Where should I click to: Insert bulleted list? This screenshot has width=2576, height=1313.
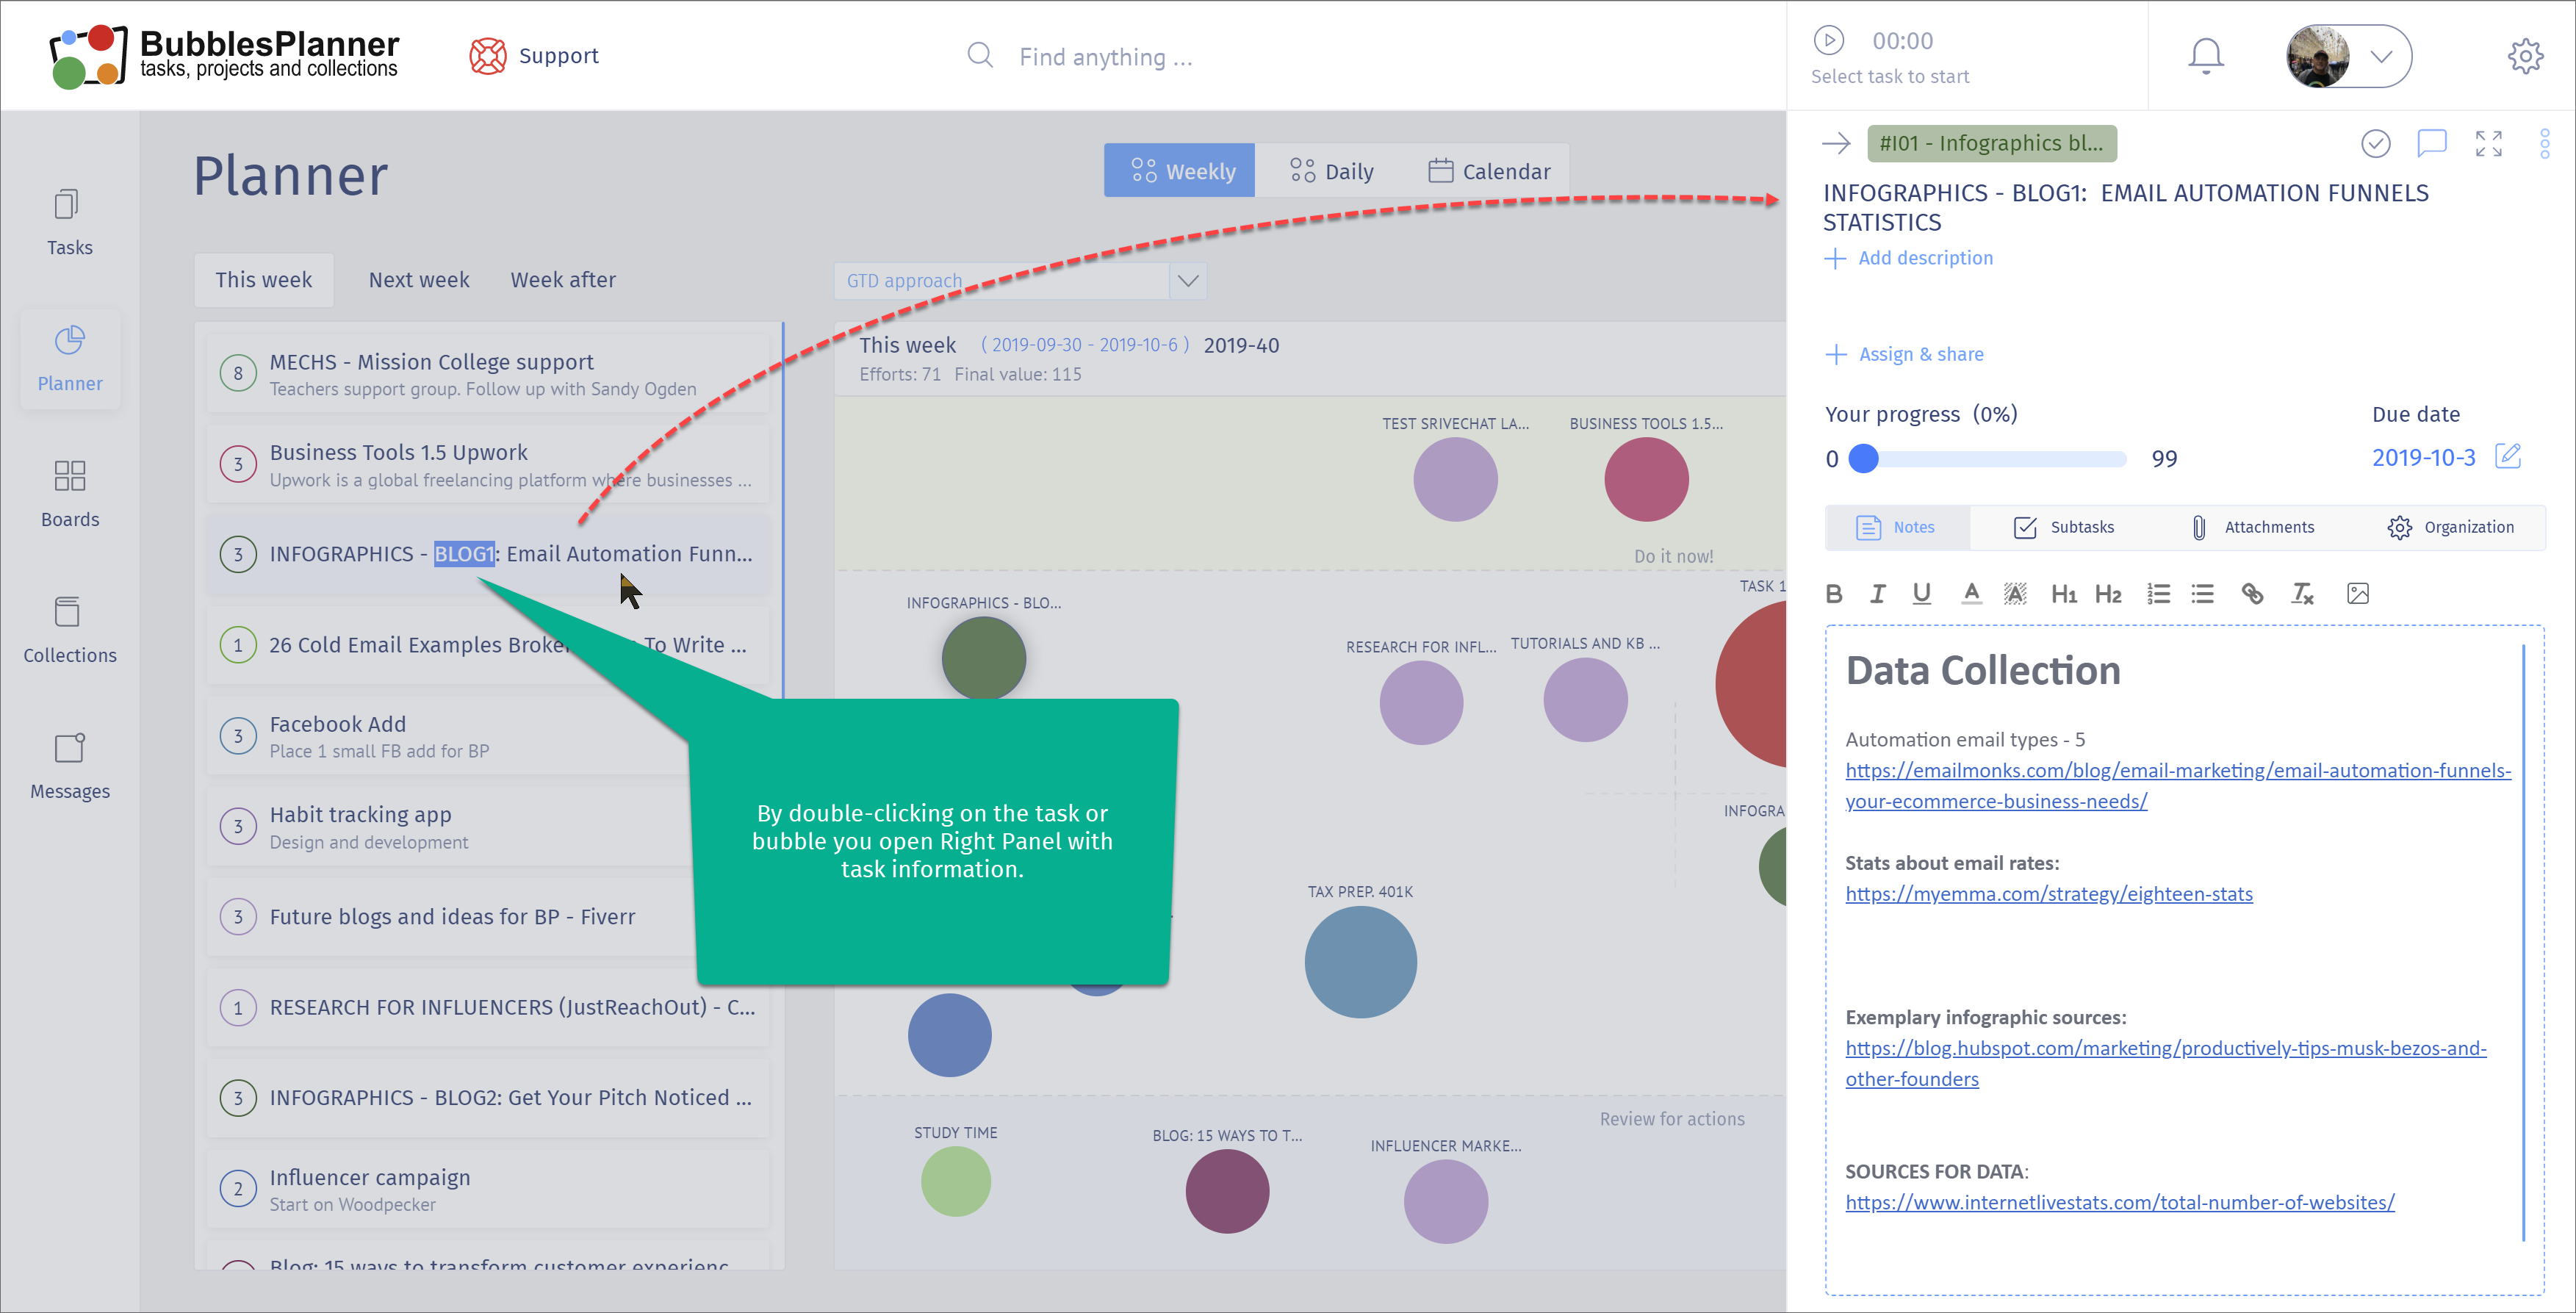point(2201,593)
